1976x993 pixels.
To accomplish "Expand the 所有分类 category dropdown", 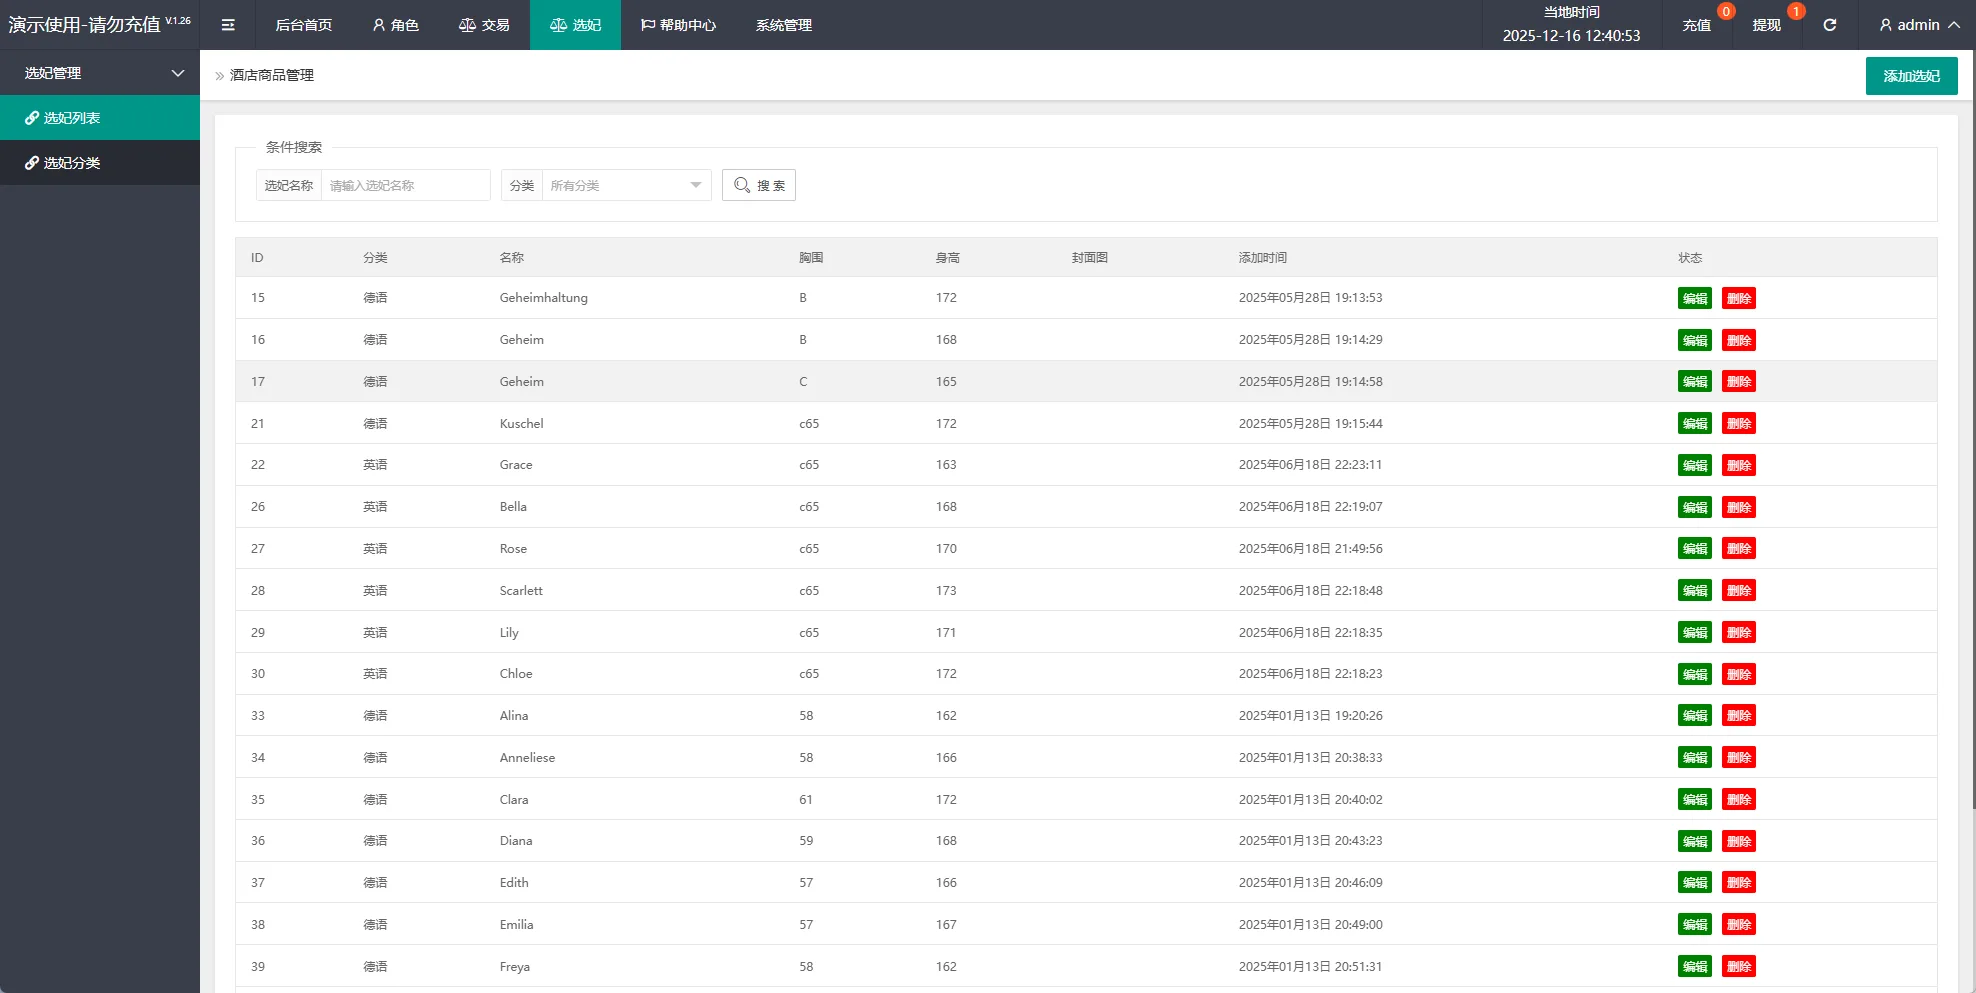I will 625,185.
